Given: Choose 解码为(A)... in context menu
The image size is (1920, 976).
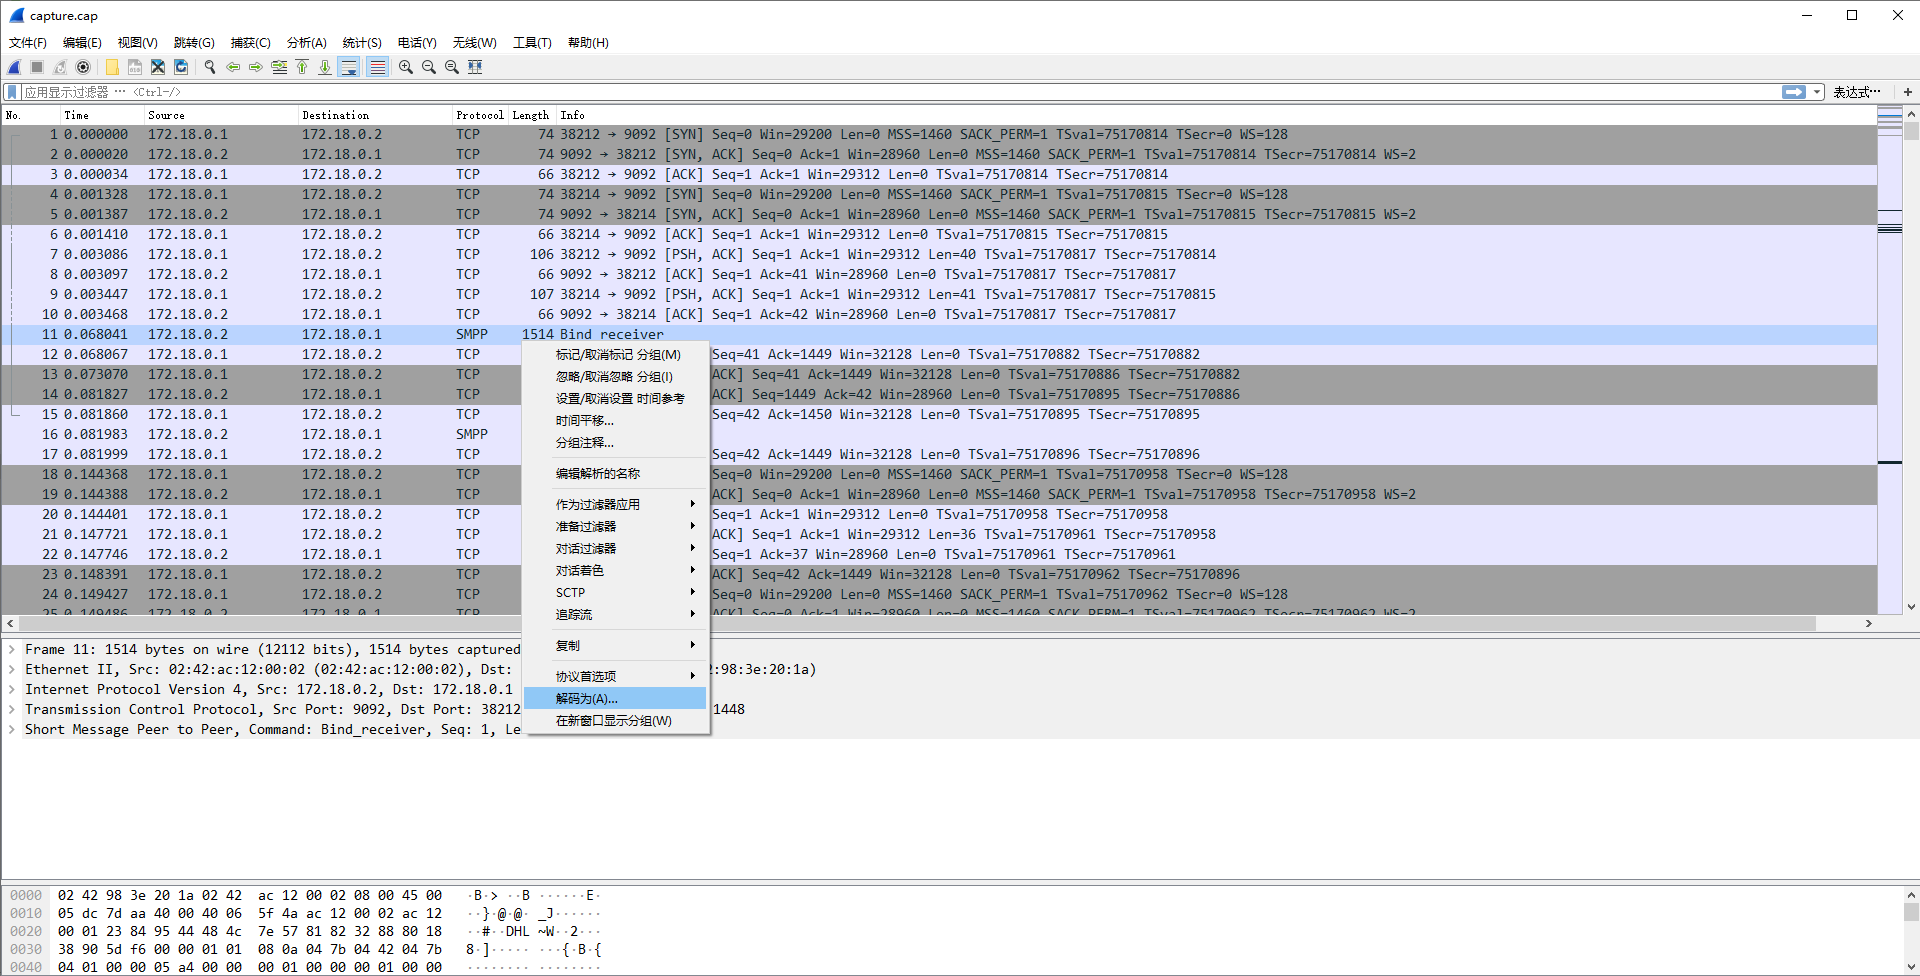Looking at the screenshot, I should [x=615, y=699].
